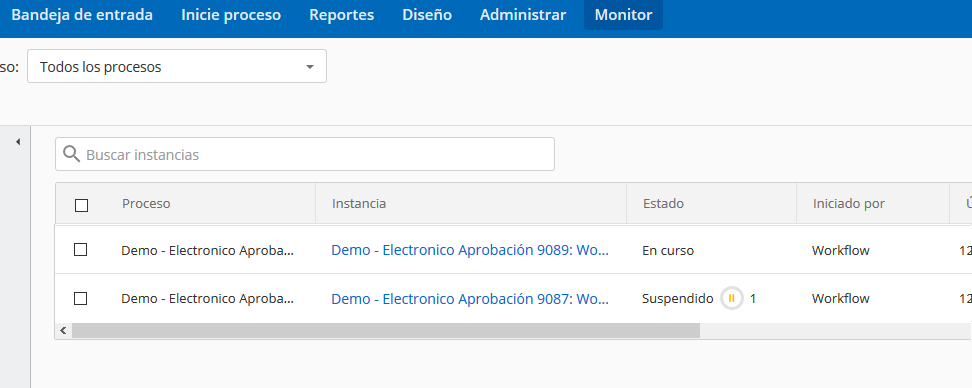Toggle the select-all header checkbox
This screenshot has width=972, height=388.
pos(81,205)
